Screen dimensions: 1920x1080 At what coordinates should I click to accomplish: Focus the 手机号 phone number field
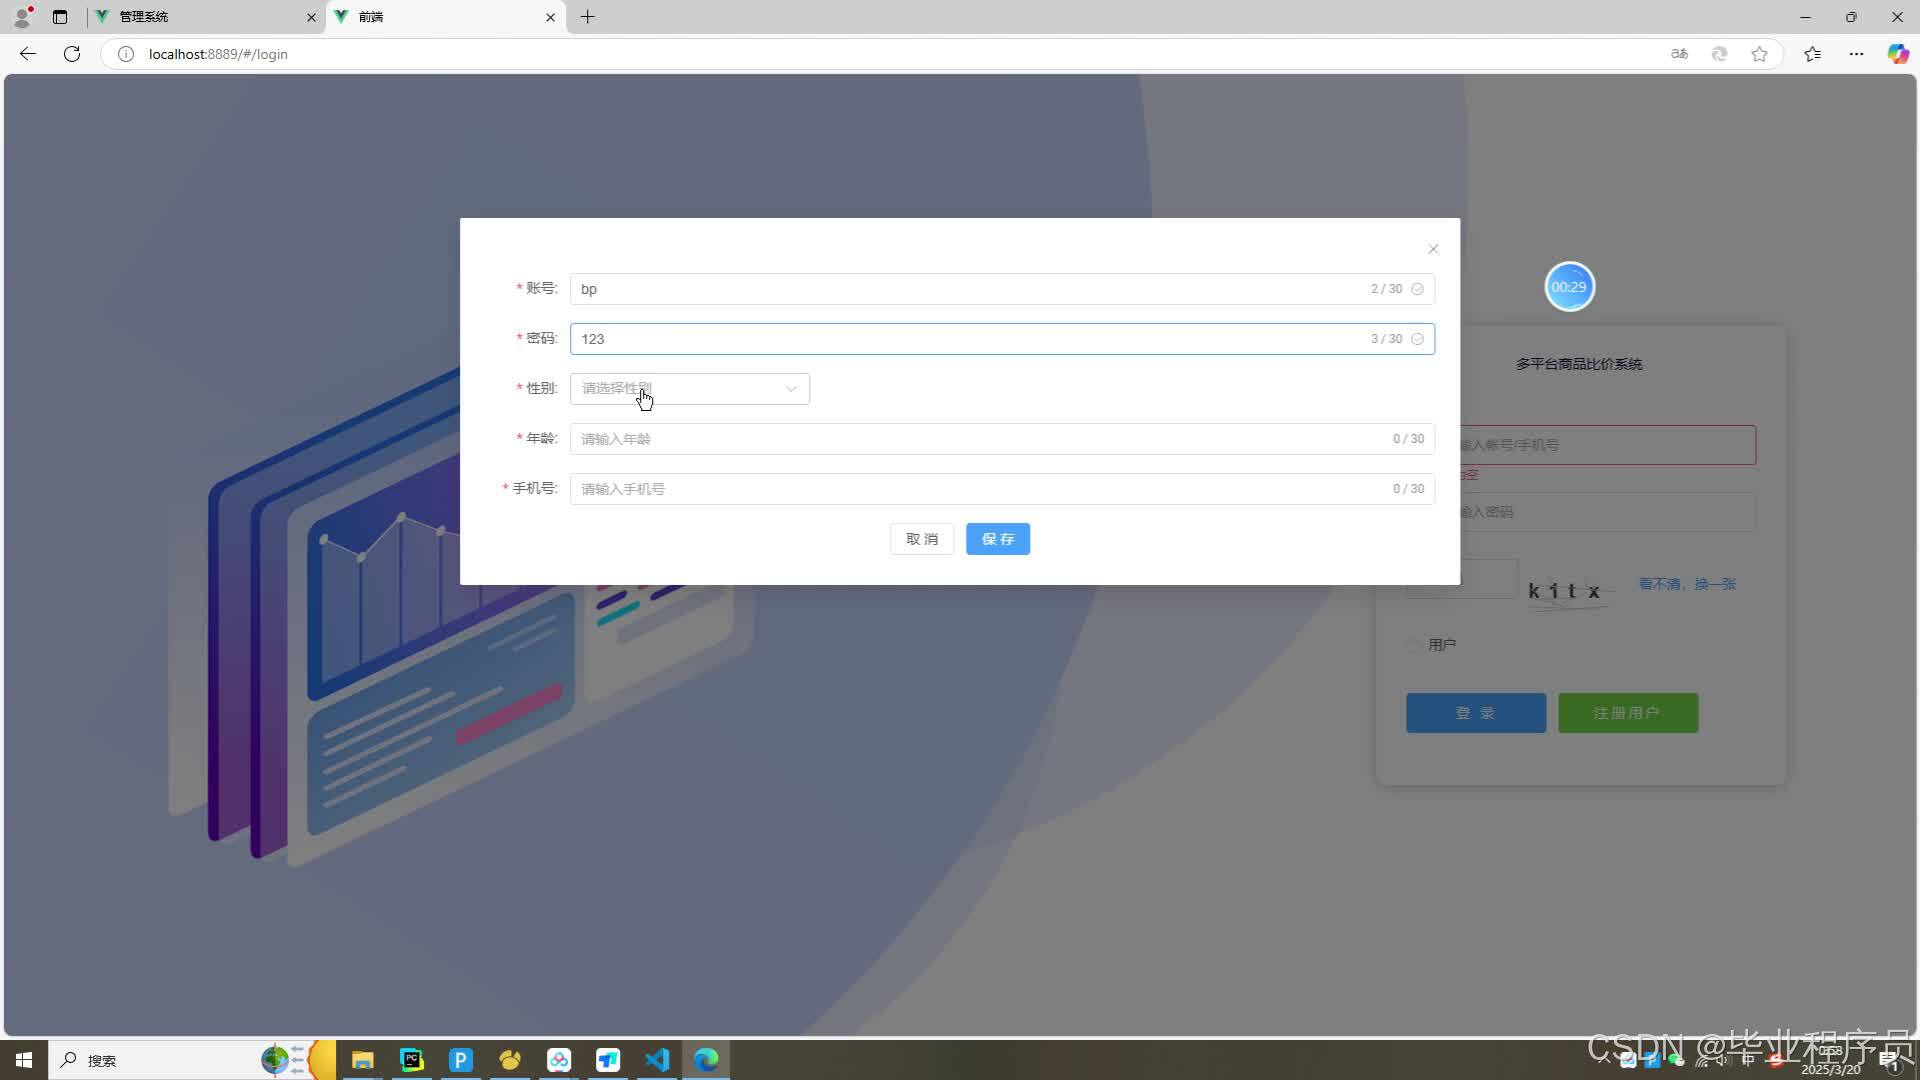[x=980, y=489]
